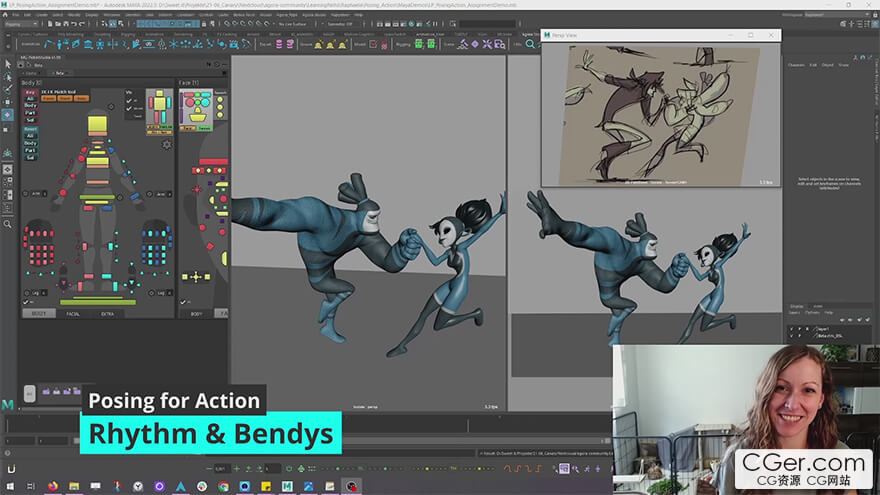
Task: Click the Windows Start button
Action: (x=11, y=487)
